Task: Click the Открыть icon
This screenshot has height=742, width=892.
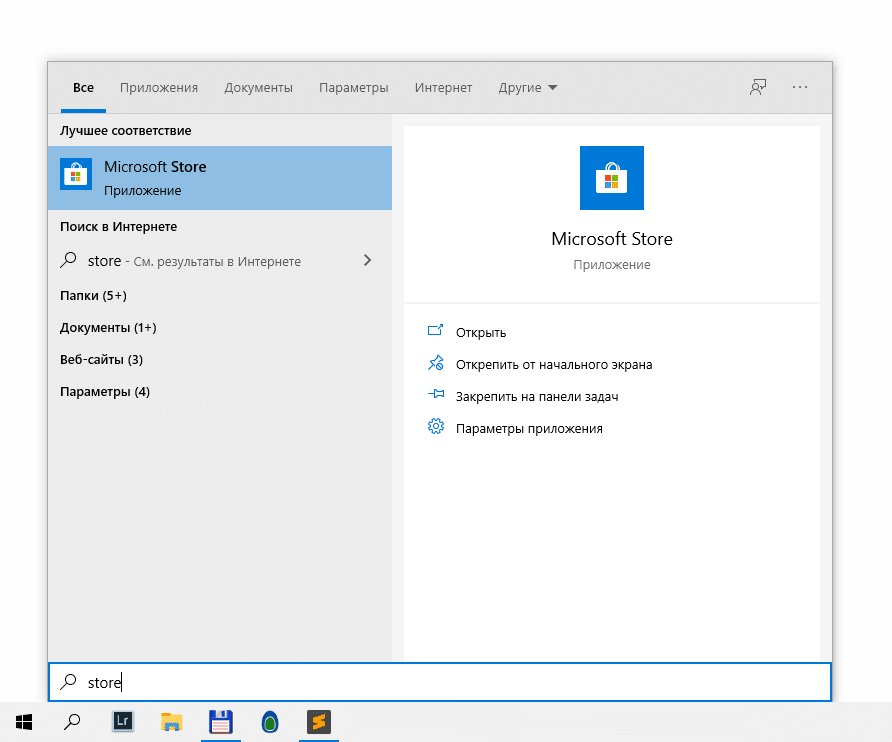Action: coord(435,330)
